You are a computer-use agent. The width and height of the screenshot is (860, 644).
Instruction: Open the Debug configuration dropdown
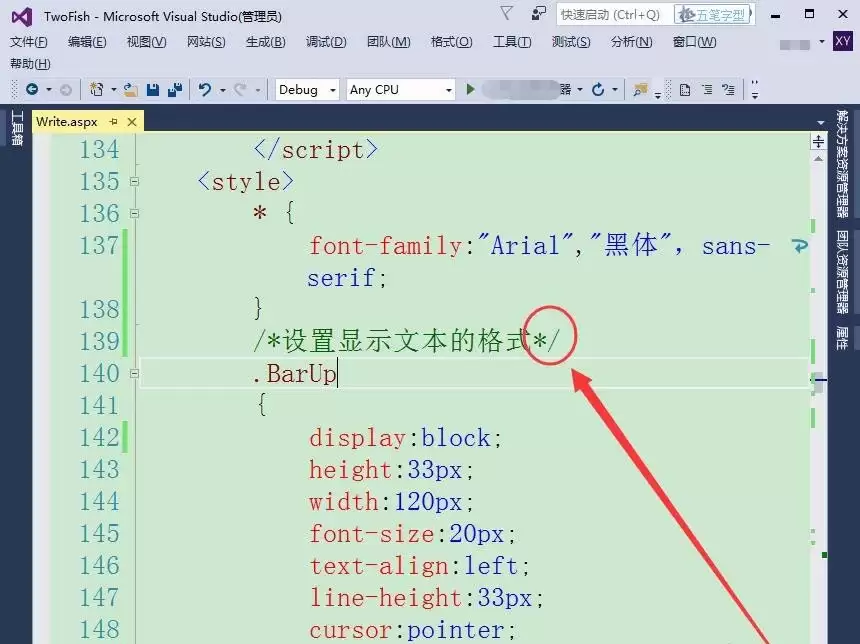333,89
